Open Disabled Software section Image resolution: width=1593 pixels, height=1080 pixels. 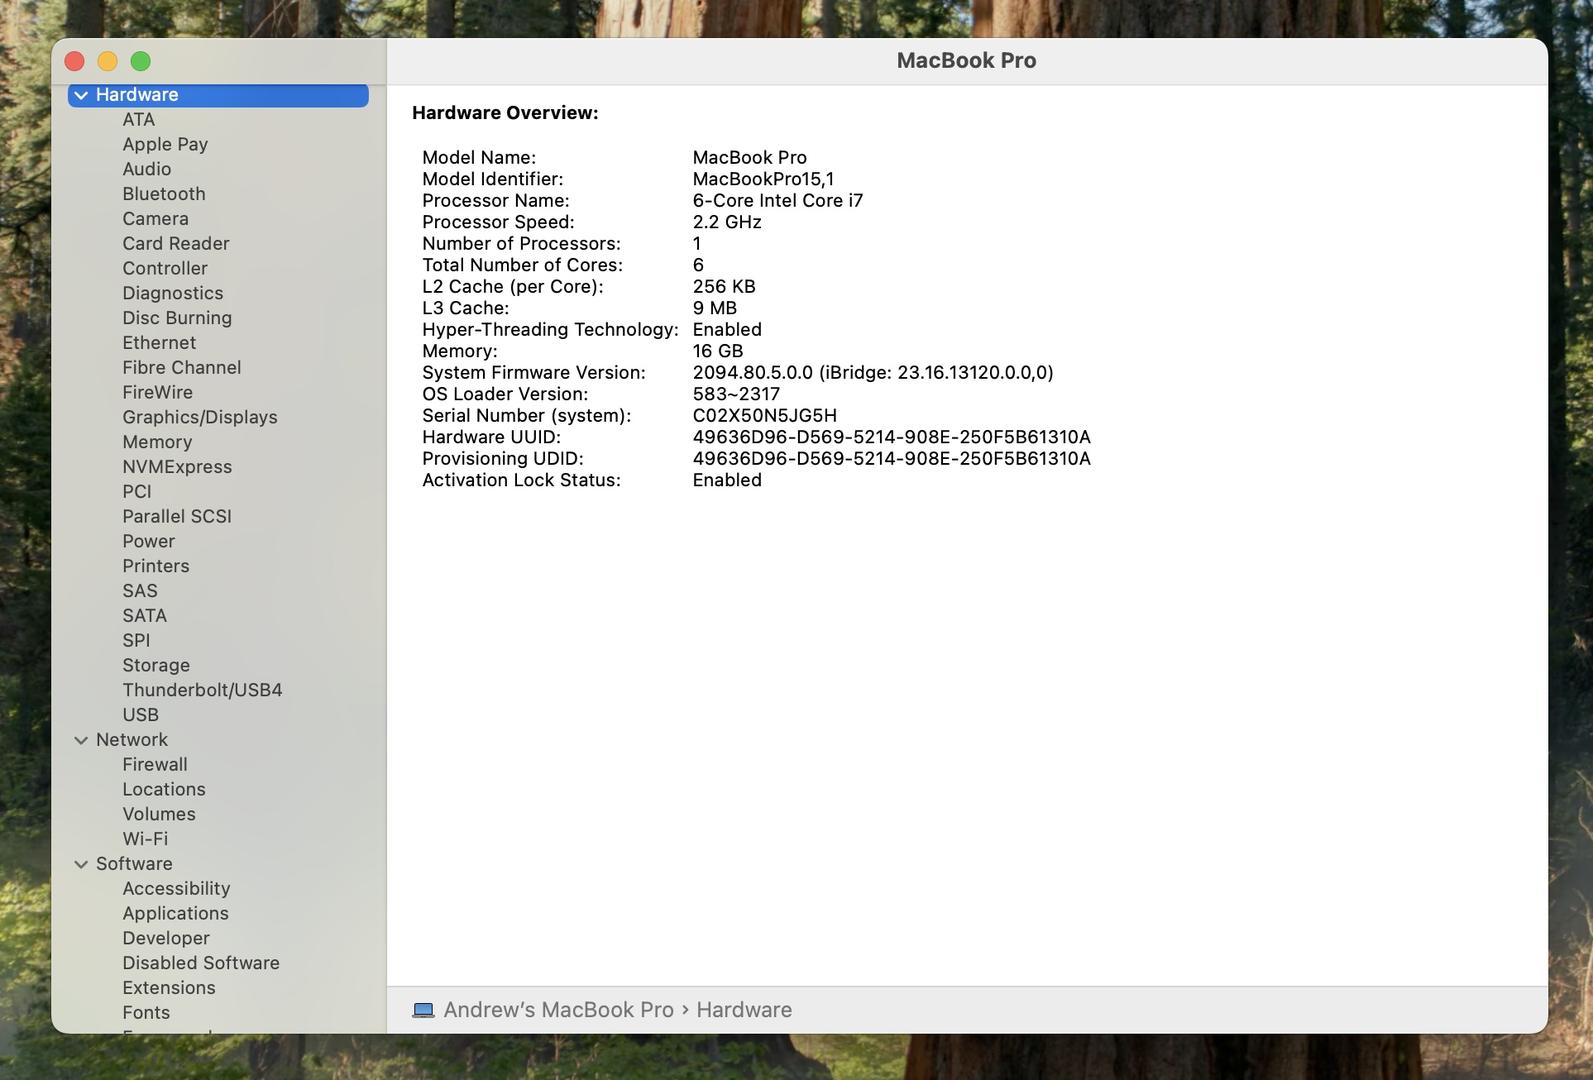(x=201, y=963)
